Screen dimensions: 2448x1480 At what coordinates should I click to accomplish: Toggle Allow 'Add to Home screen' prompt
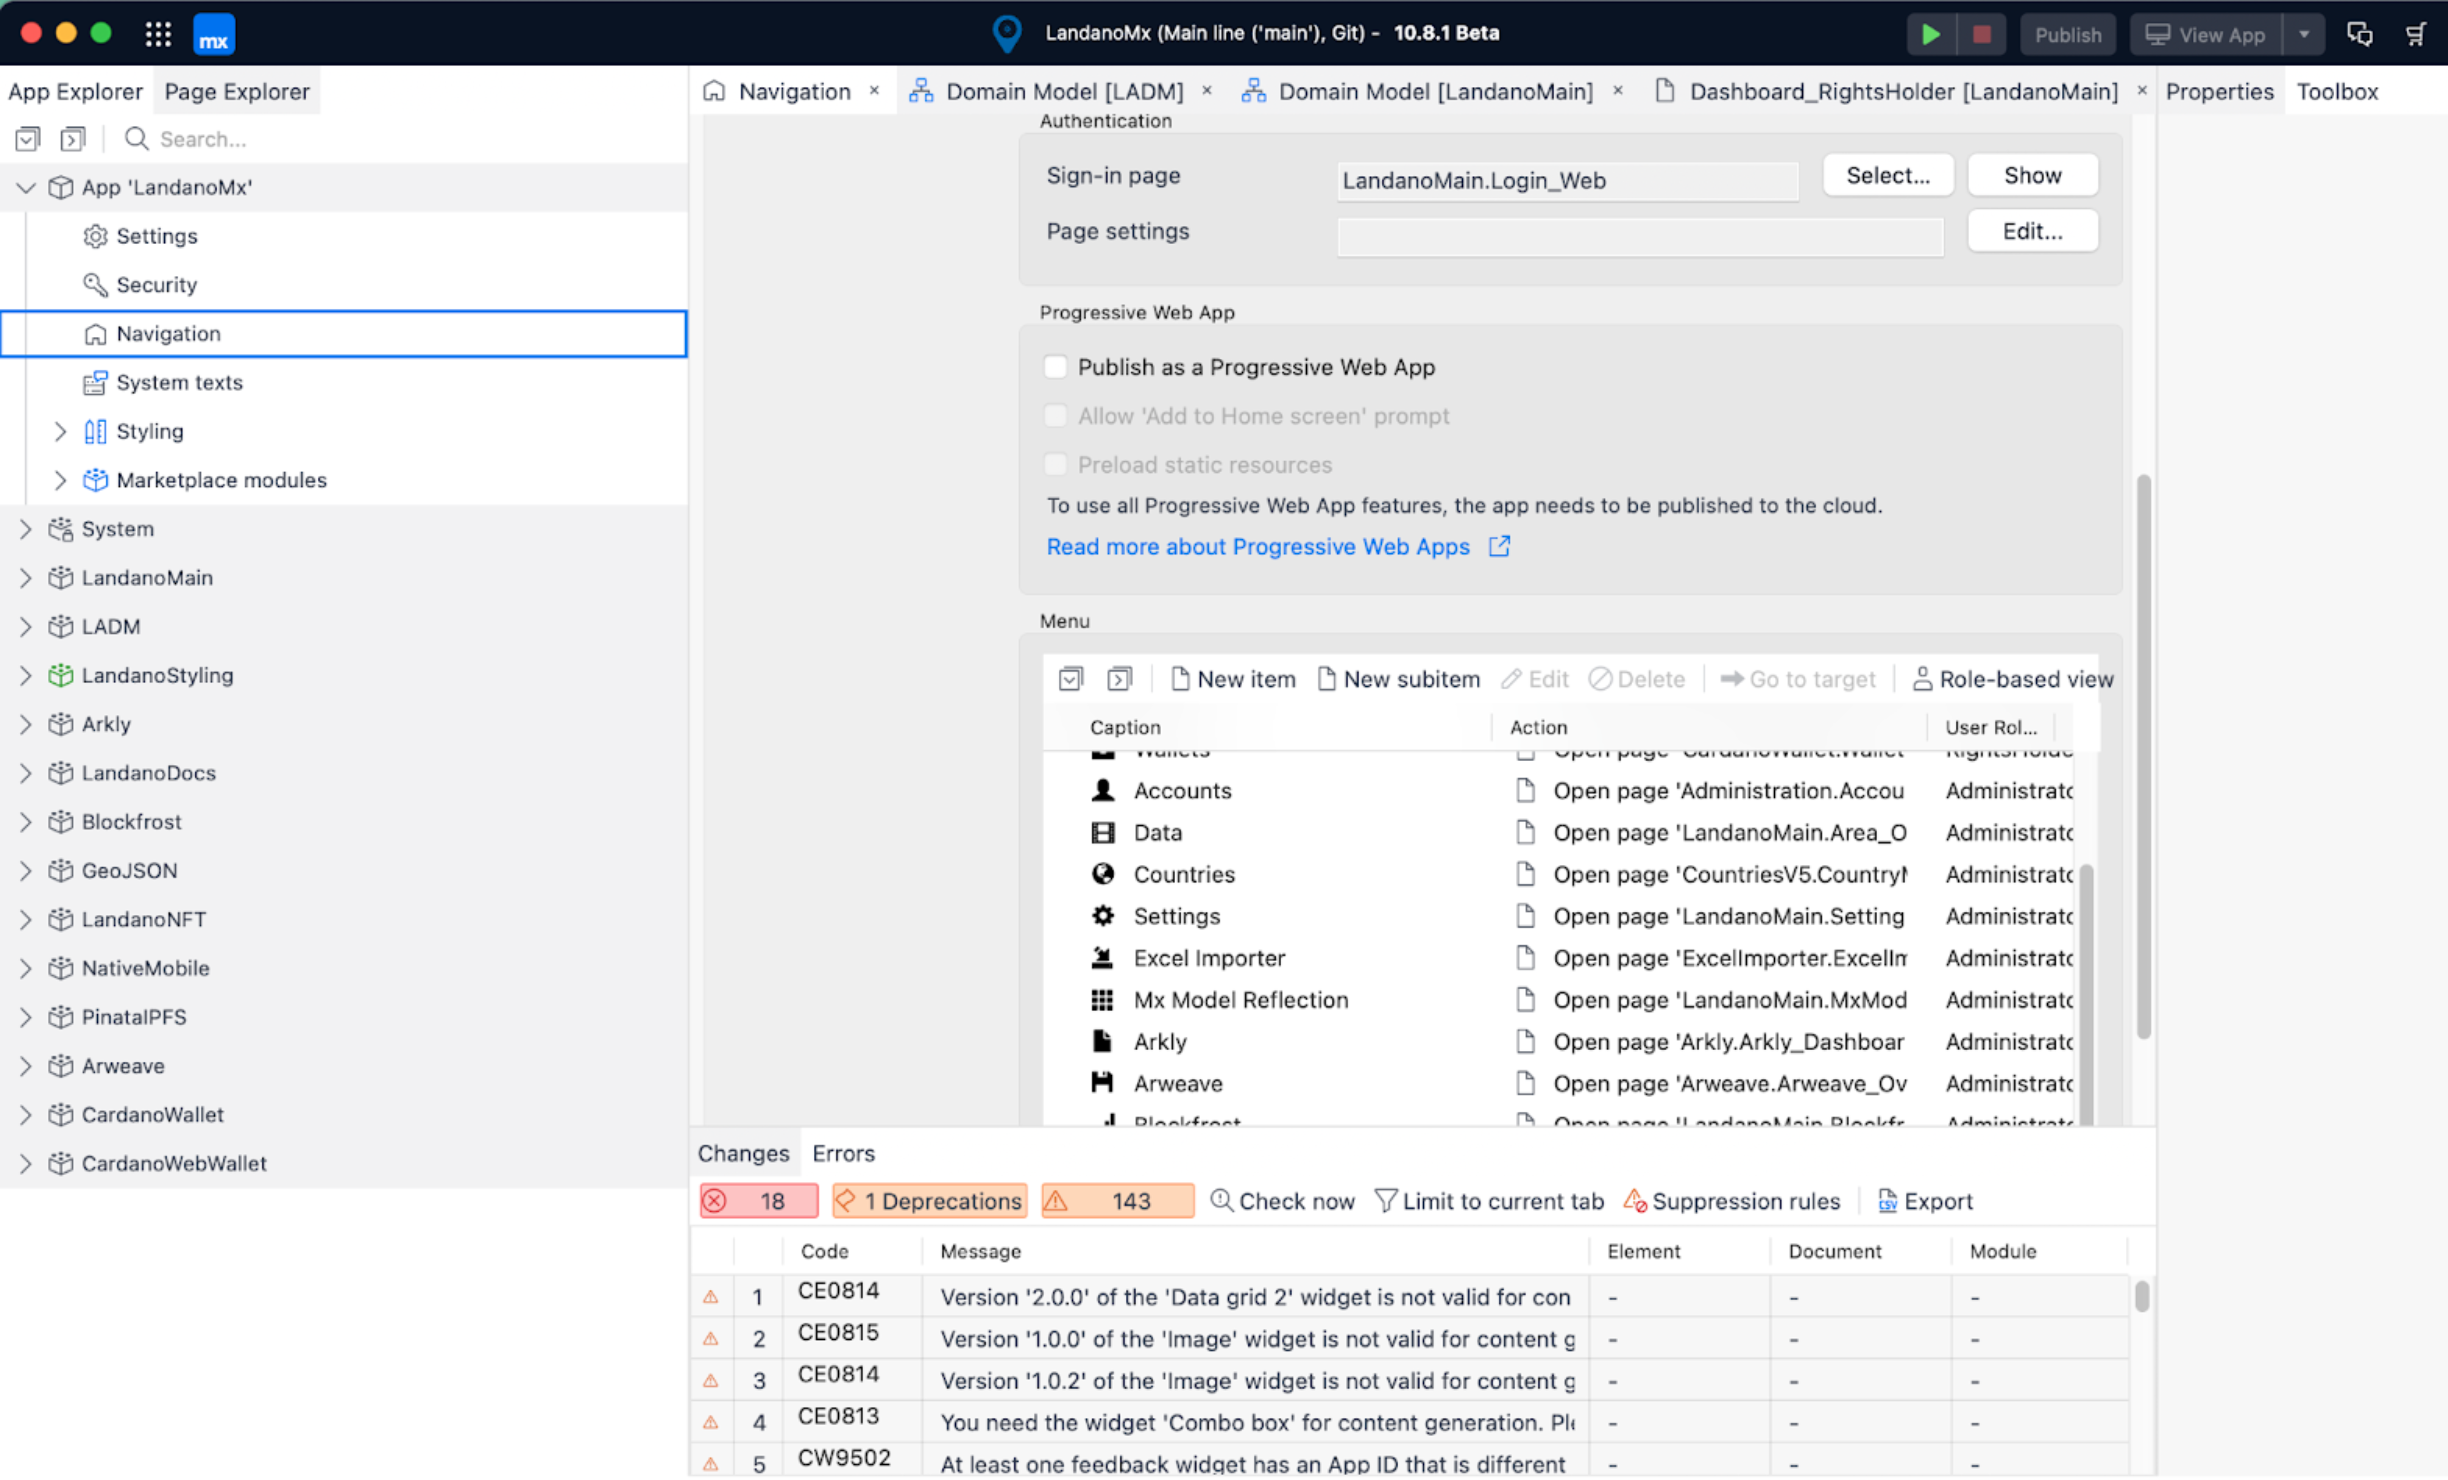click(1055, 416)
